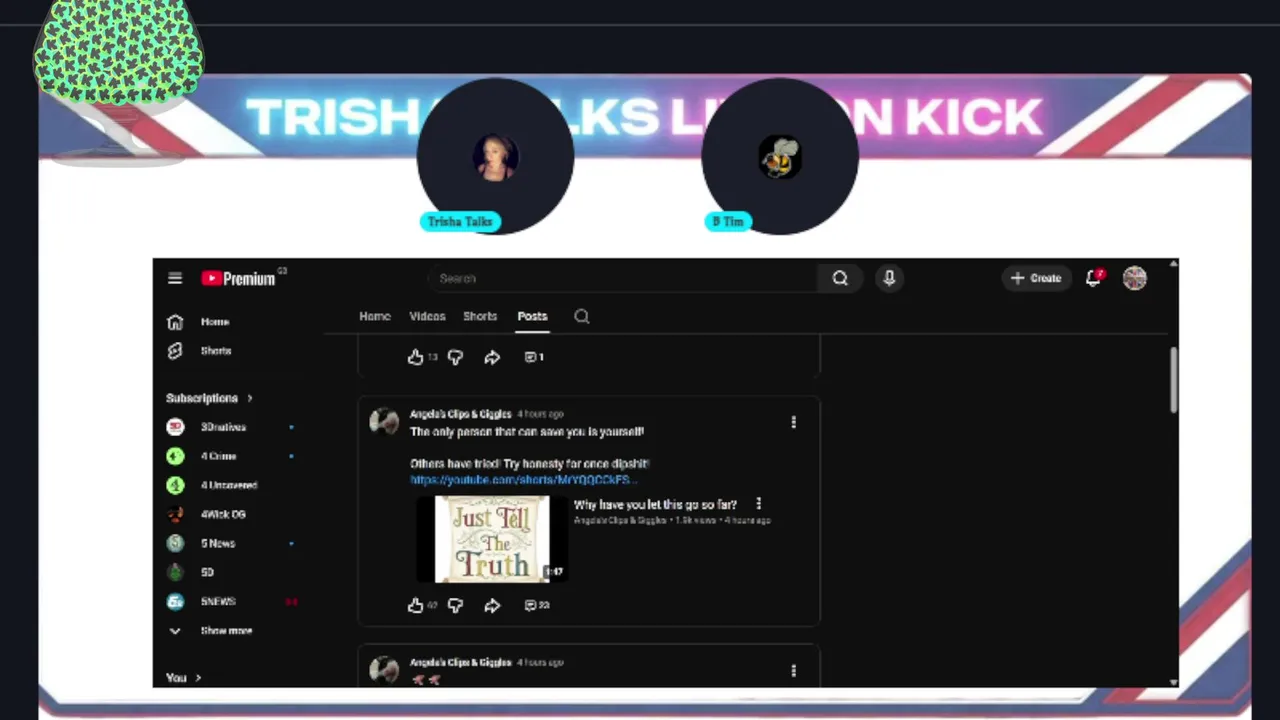Click the Create button
This screenshot has width=1280, height=720.
click(1036, 278)
